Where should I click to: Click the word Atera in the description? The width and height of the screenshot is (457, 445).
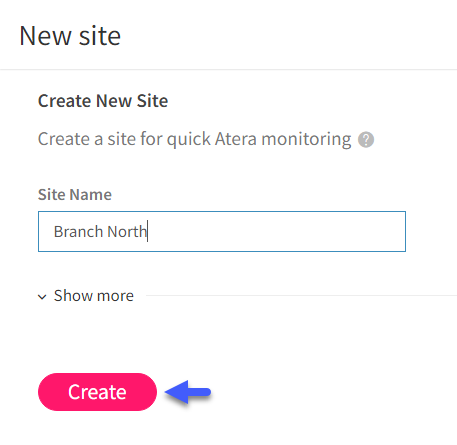point(236,139)
